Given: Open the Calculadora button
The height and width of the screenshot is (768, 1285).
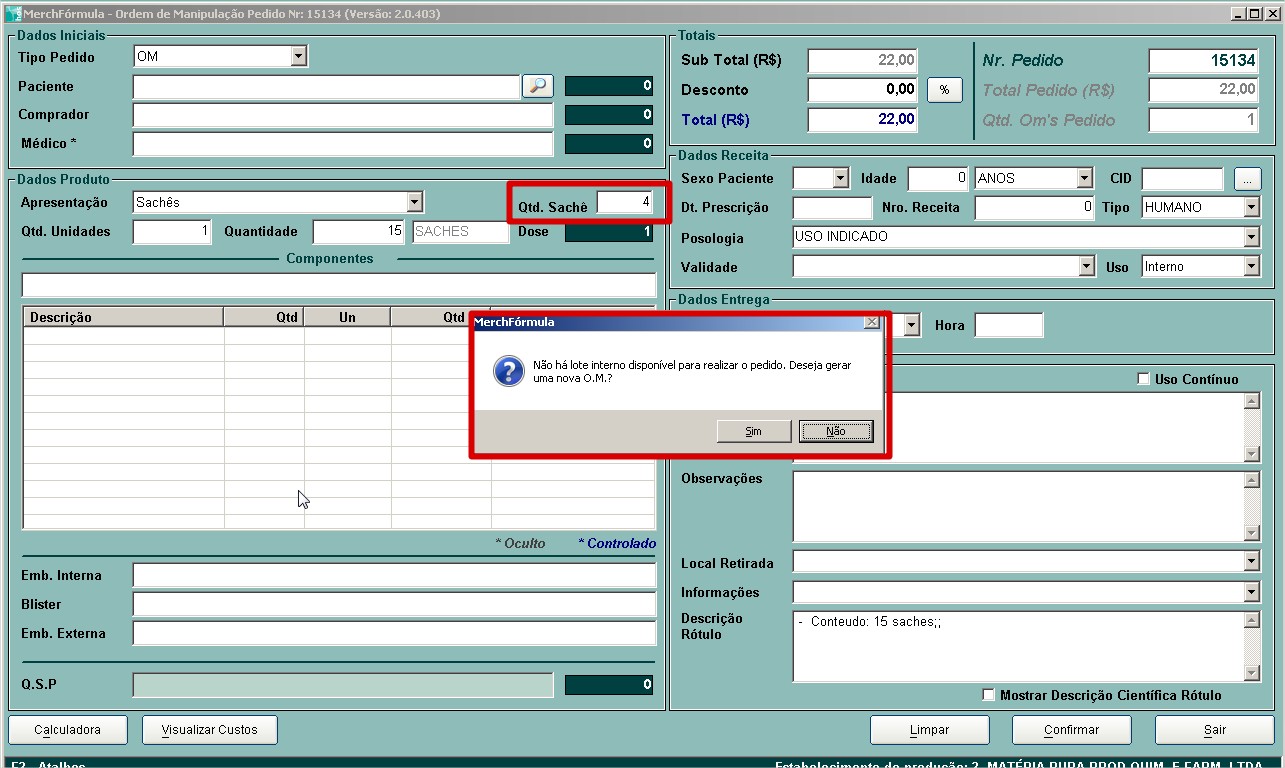Looking at the screenshot, I should [68, 730].
